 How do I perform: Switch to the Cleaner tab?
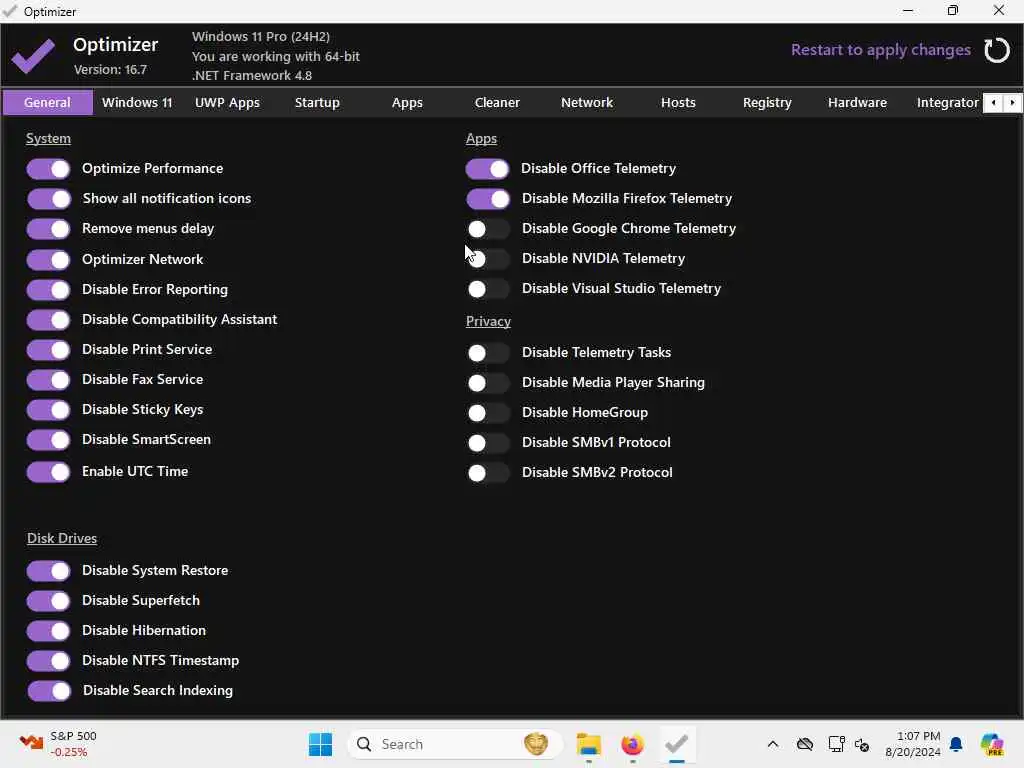pos(497,103)
